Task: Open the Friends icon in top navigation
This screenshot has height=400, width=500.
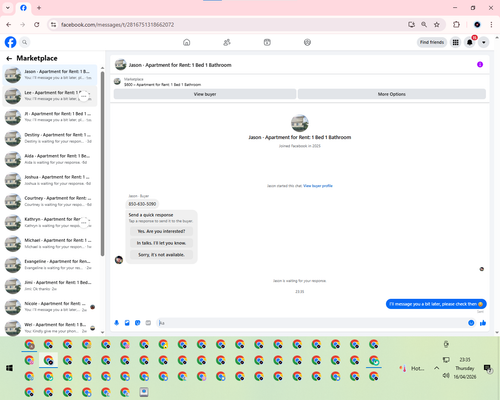Action: click(x=227, y=42)
